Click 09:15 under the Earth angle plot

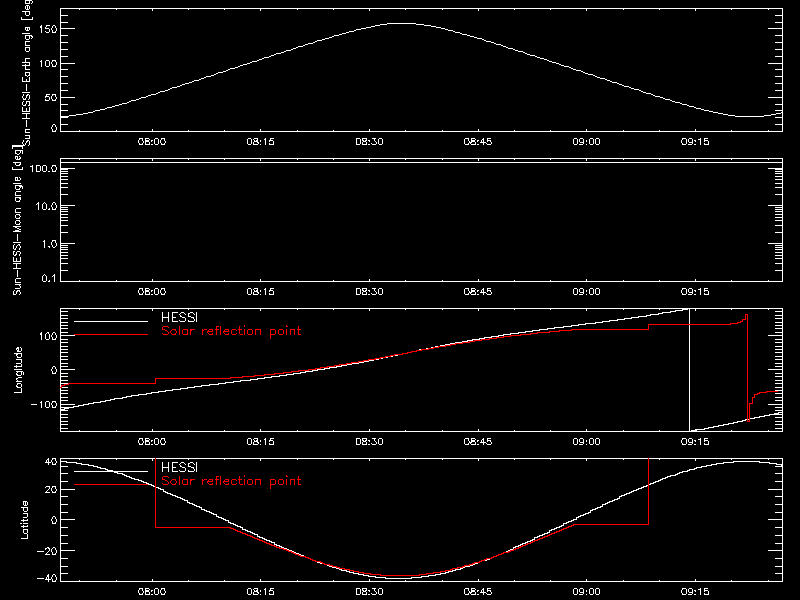[x=695, y=142]
